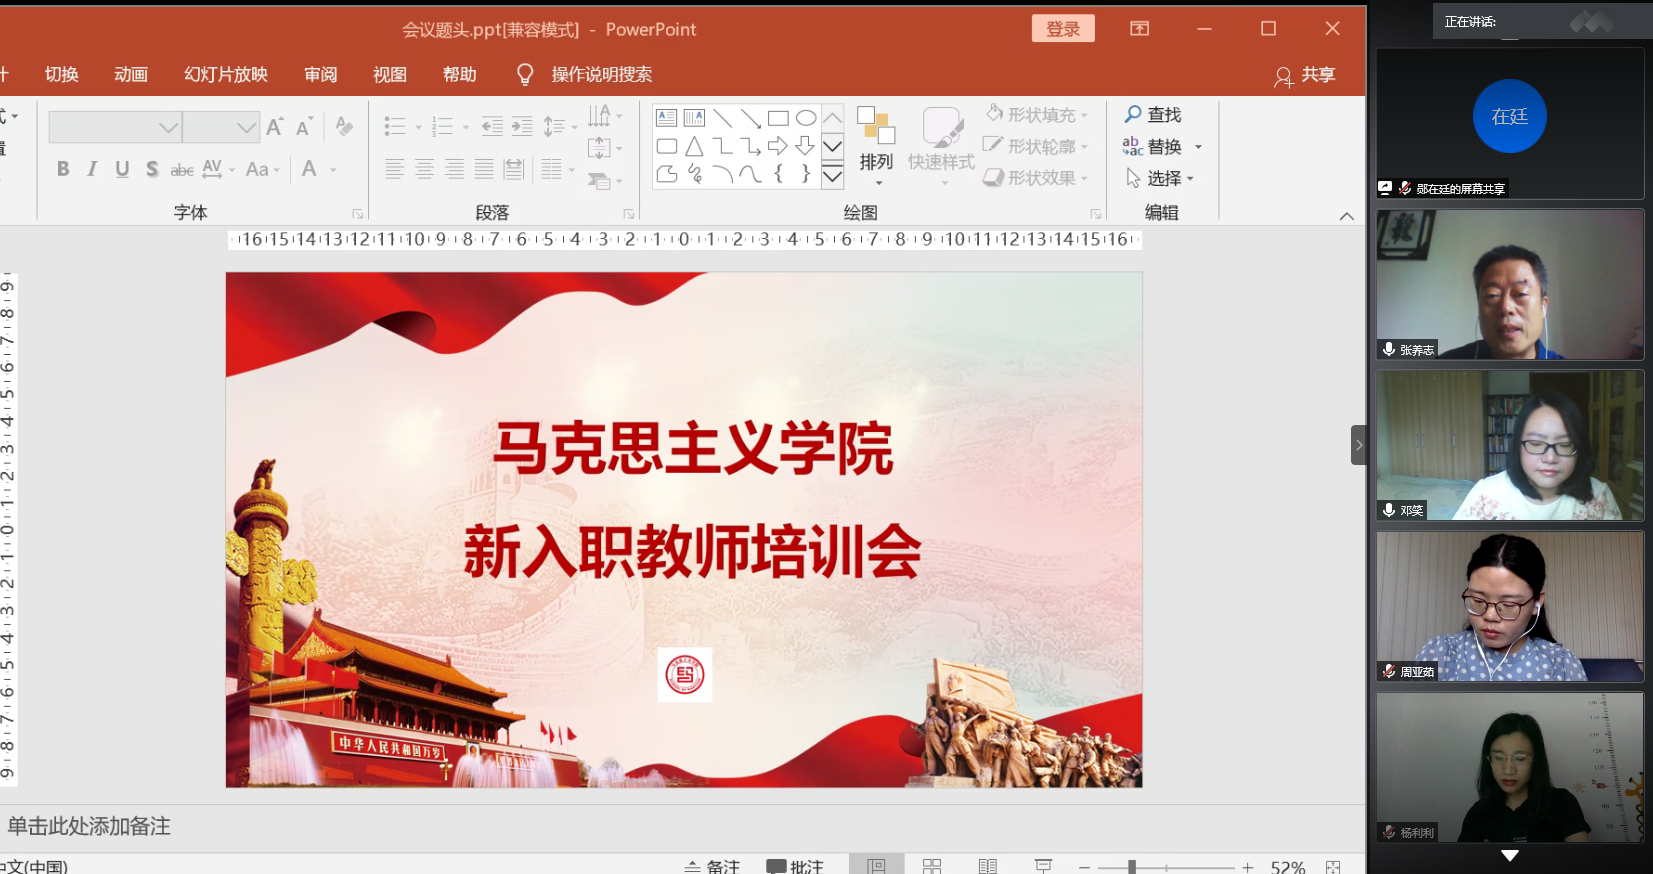Click the zoom slider handle
The height and width of the screenshot is (874, 1653).
[1132, 867]
